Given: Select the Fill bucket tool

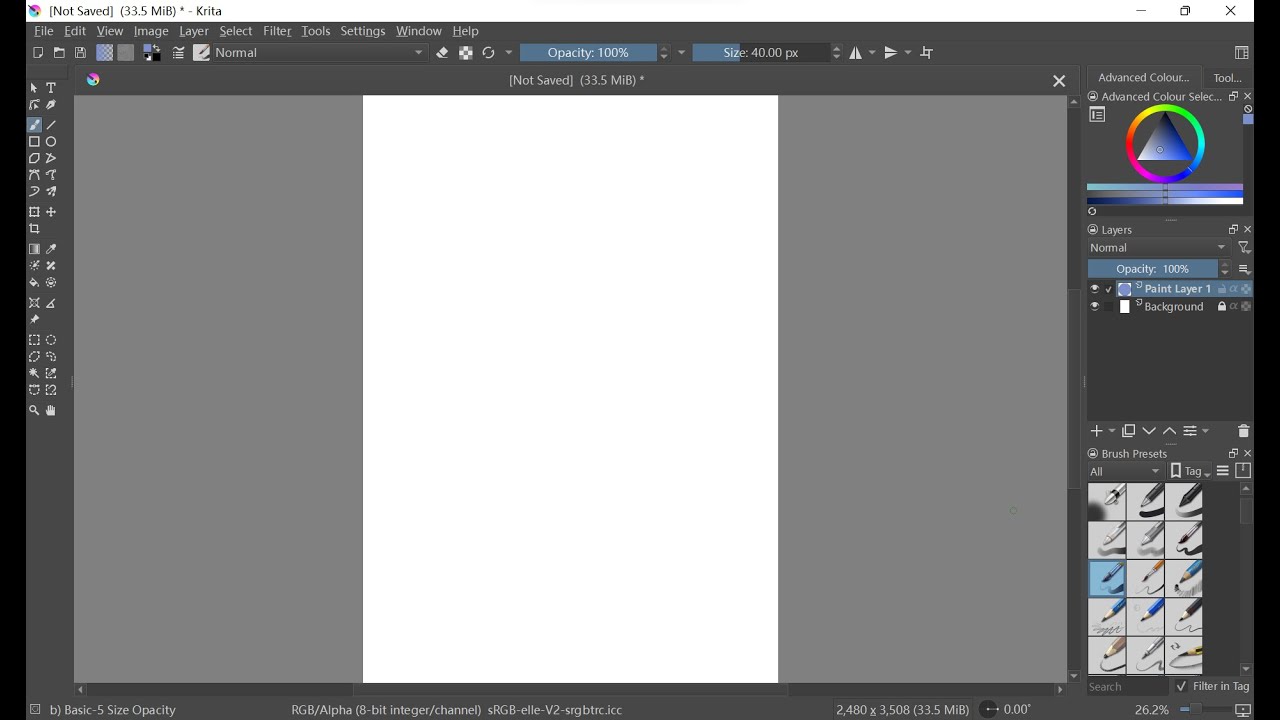Looking at the screenshot, I should tap(35, 283).
